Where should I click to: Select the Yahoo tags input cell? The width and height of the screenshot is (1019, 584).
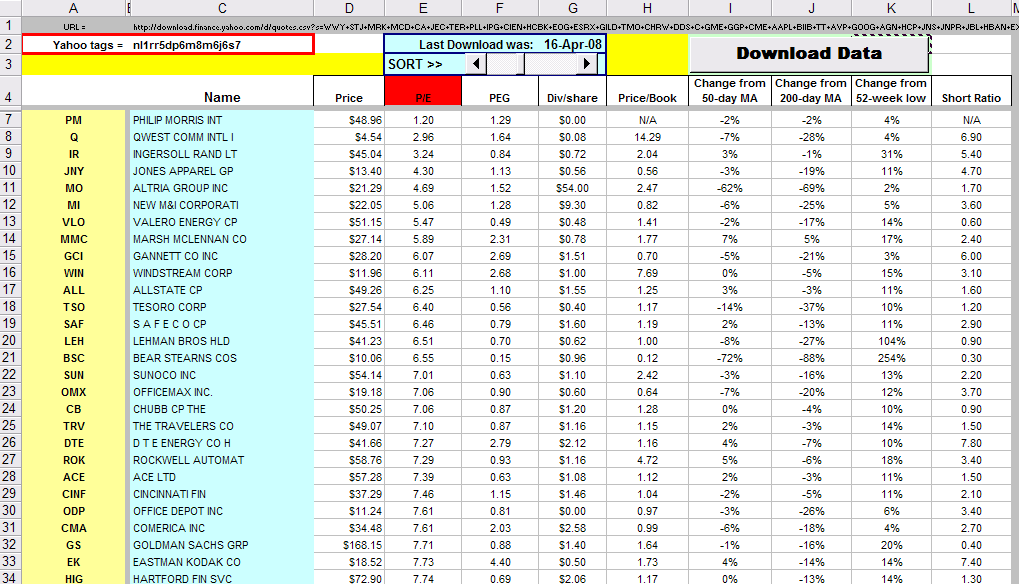(168, 45)
